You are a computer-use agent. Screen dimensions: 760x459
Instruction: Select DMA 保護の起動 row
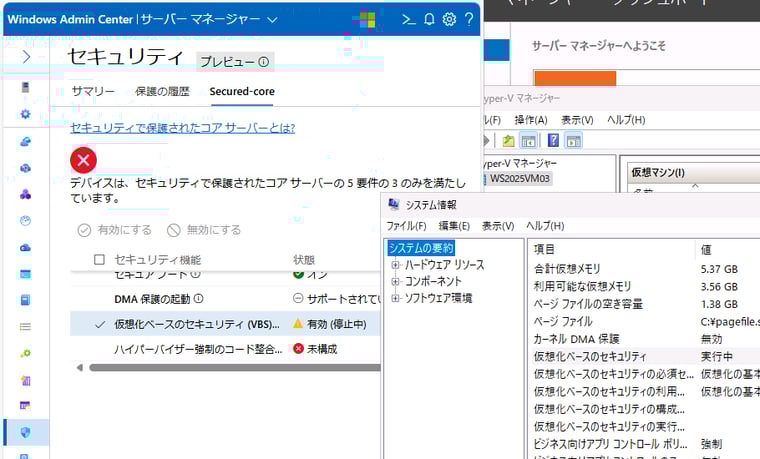coord(225,299)
